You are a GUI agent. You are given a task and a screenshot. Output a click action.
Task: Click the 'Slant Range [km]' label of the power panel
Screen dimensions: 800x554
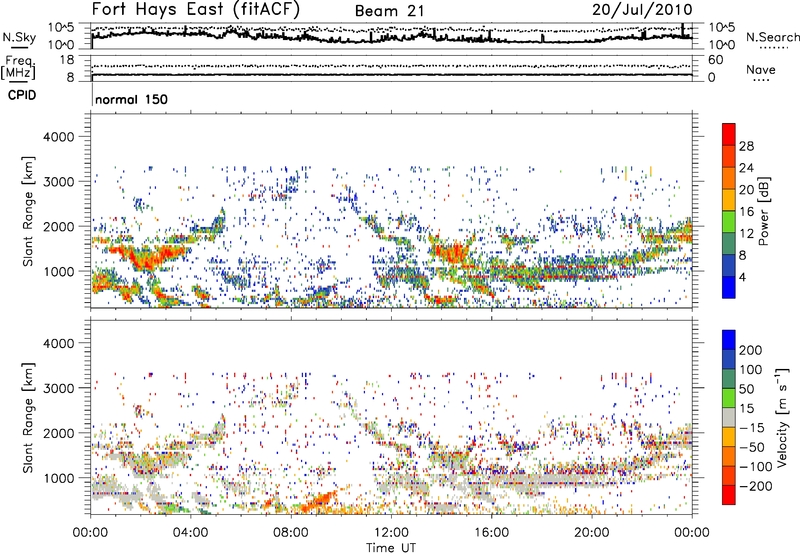[x=28, y=211]
